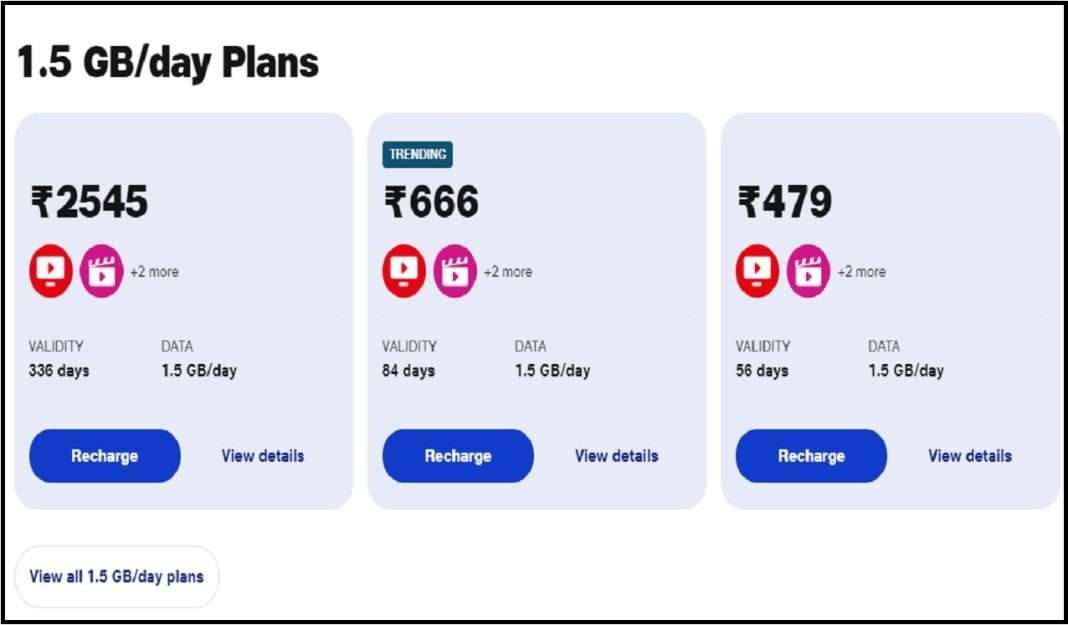Viewport: 1068px width, 625px height.
Task: Click Recharge on the ₹2545 plan
Action: pyautogui.click(x=105, y=455)
